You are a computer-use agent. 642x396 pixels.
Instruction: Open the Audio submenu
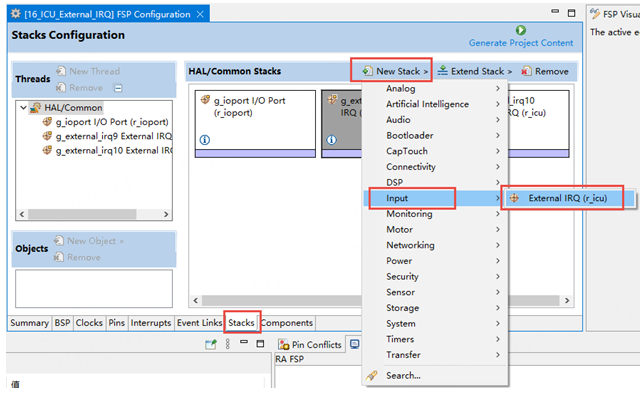coord(435,120)
